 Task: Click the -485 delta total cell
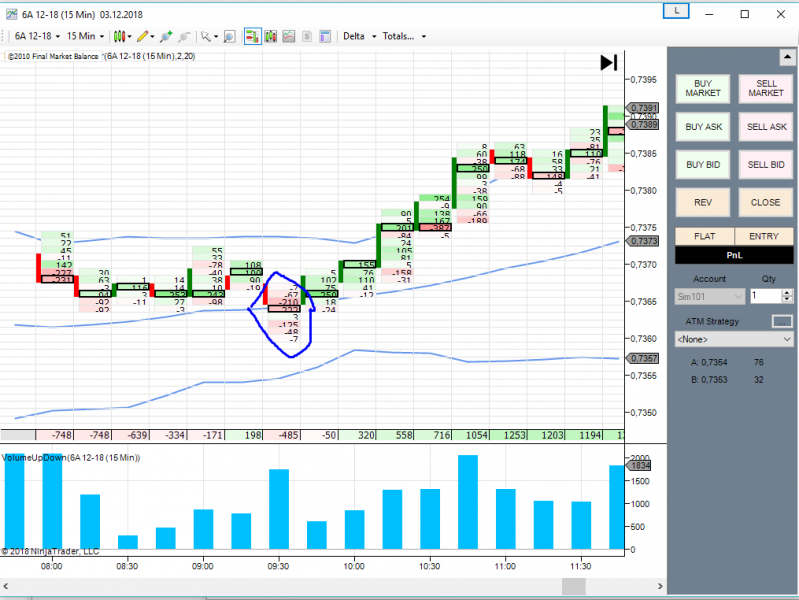282,435
